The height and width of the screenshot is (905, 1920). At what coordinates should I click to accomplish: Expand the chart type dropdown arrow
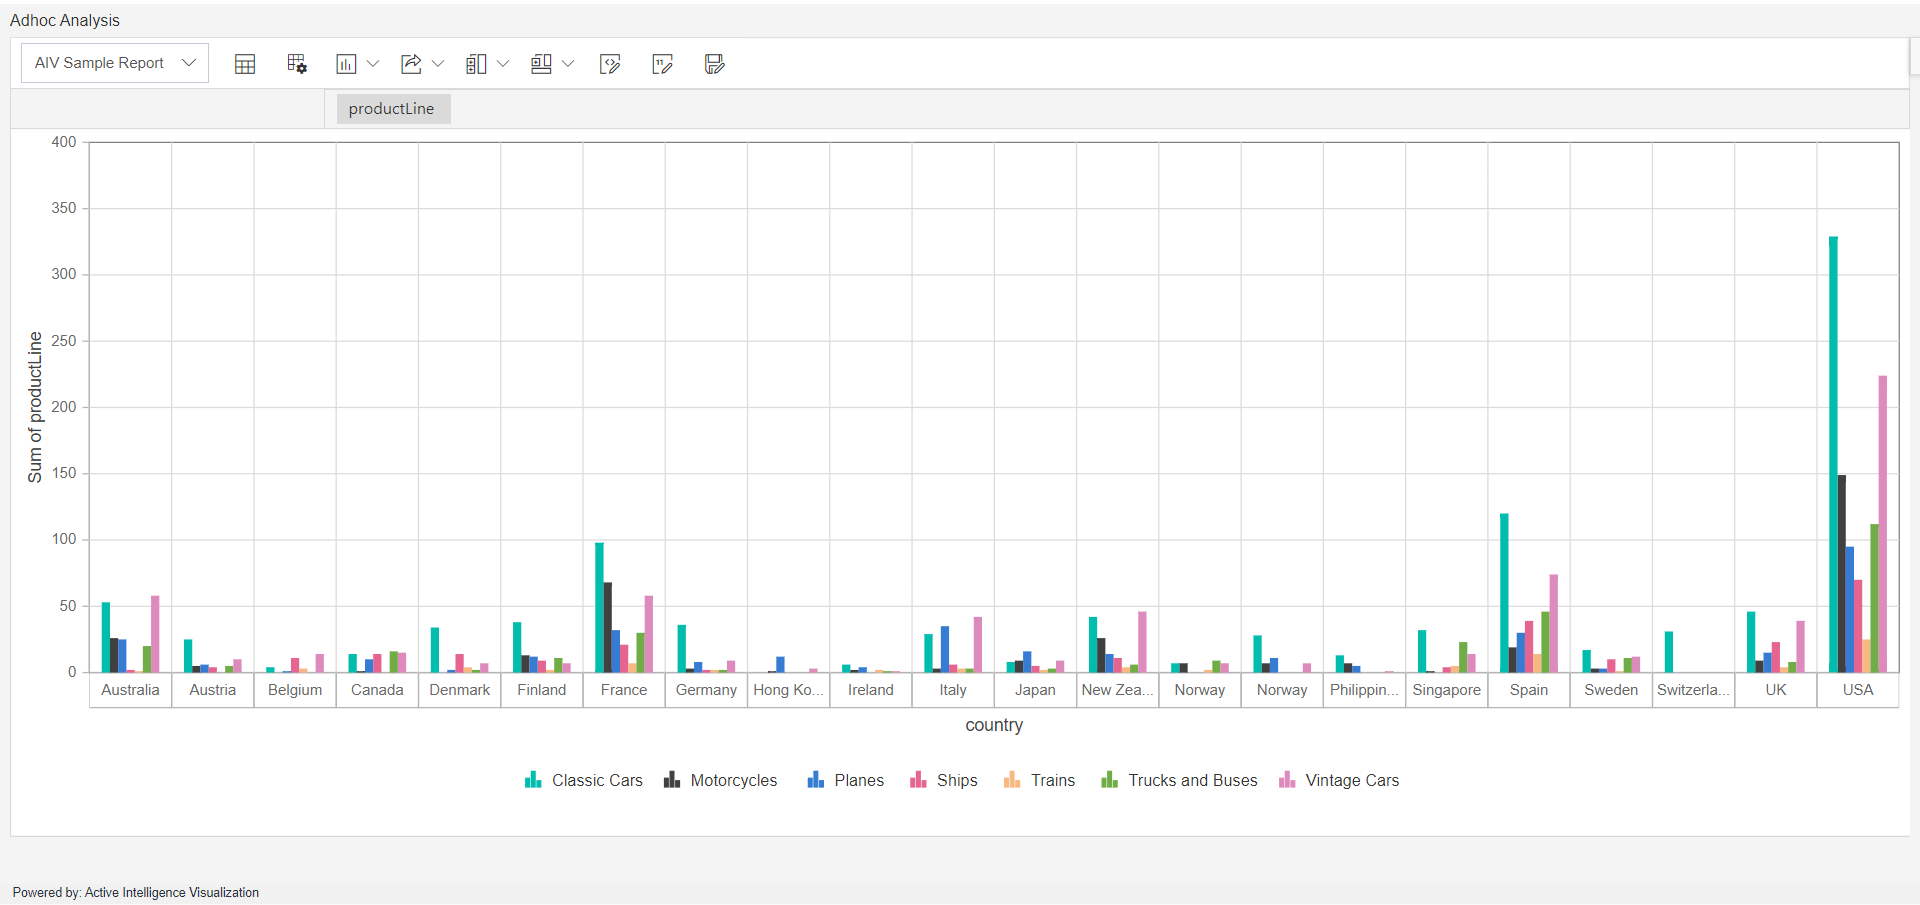click(373, 64)
